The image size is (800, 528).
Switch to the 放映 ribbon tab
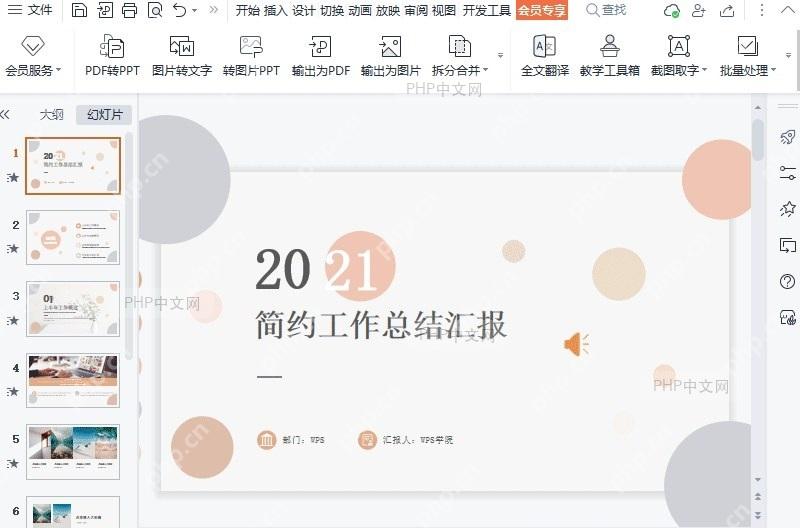click(388, 10)
